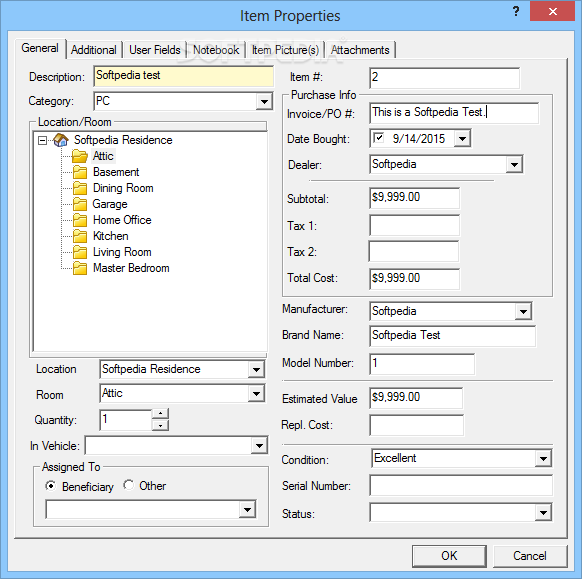Click the Item # input field

point(445,78)
